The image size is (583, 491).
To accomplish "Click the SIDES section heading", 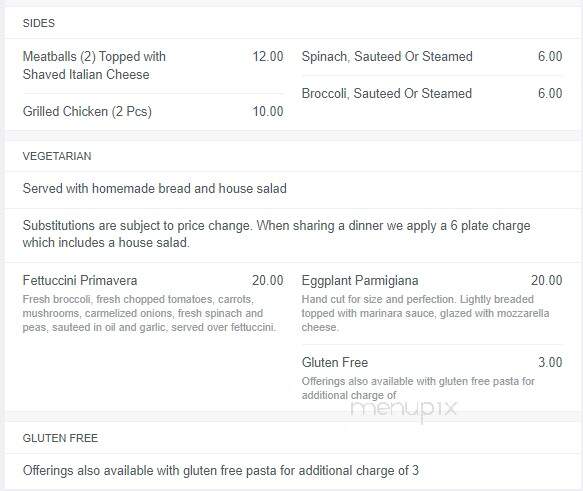I will (x=39, y=23).
